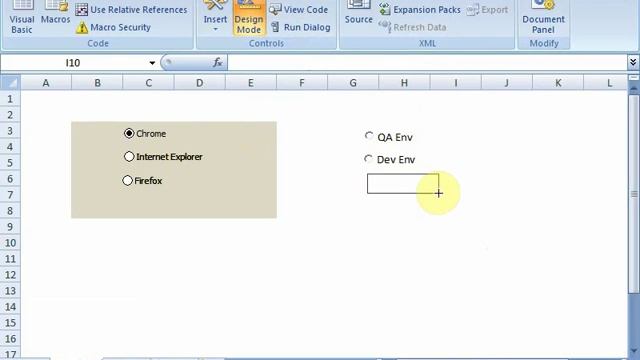640x360 pixels.
Task: Open the Insert controls dropdown
Action: 215,17
